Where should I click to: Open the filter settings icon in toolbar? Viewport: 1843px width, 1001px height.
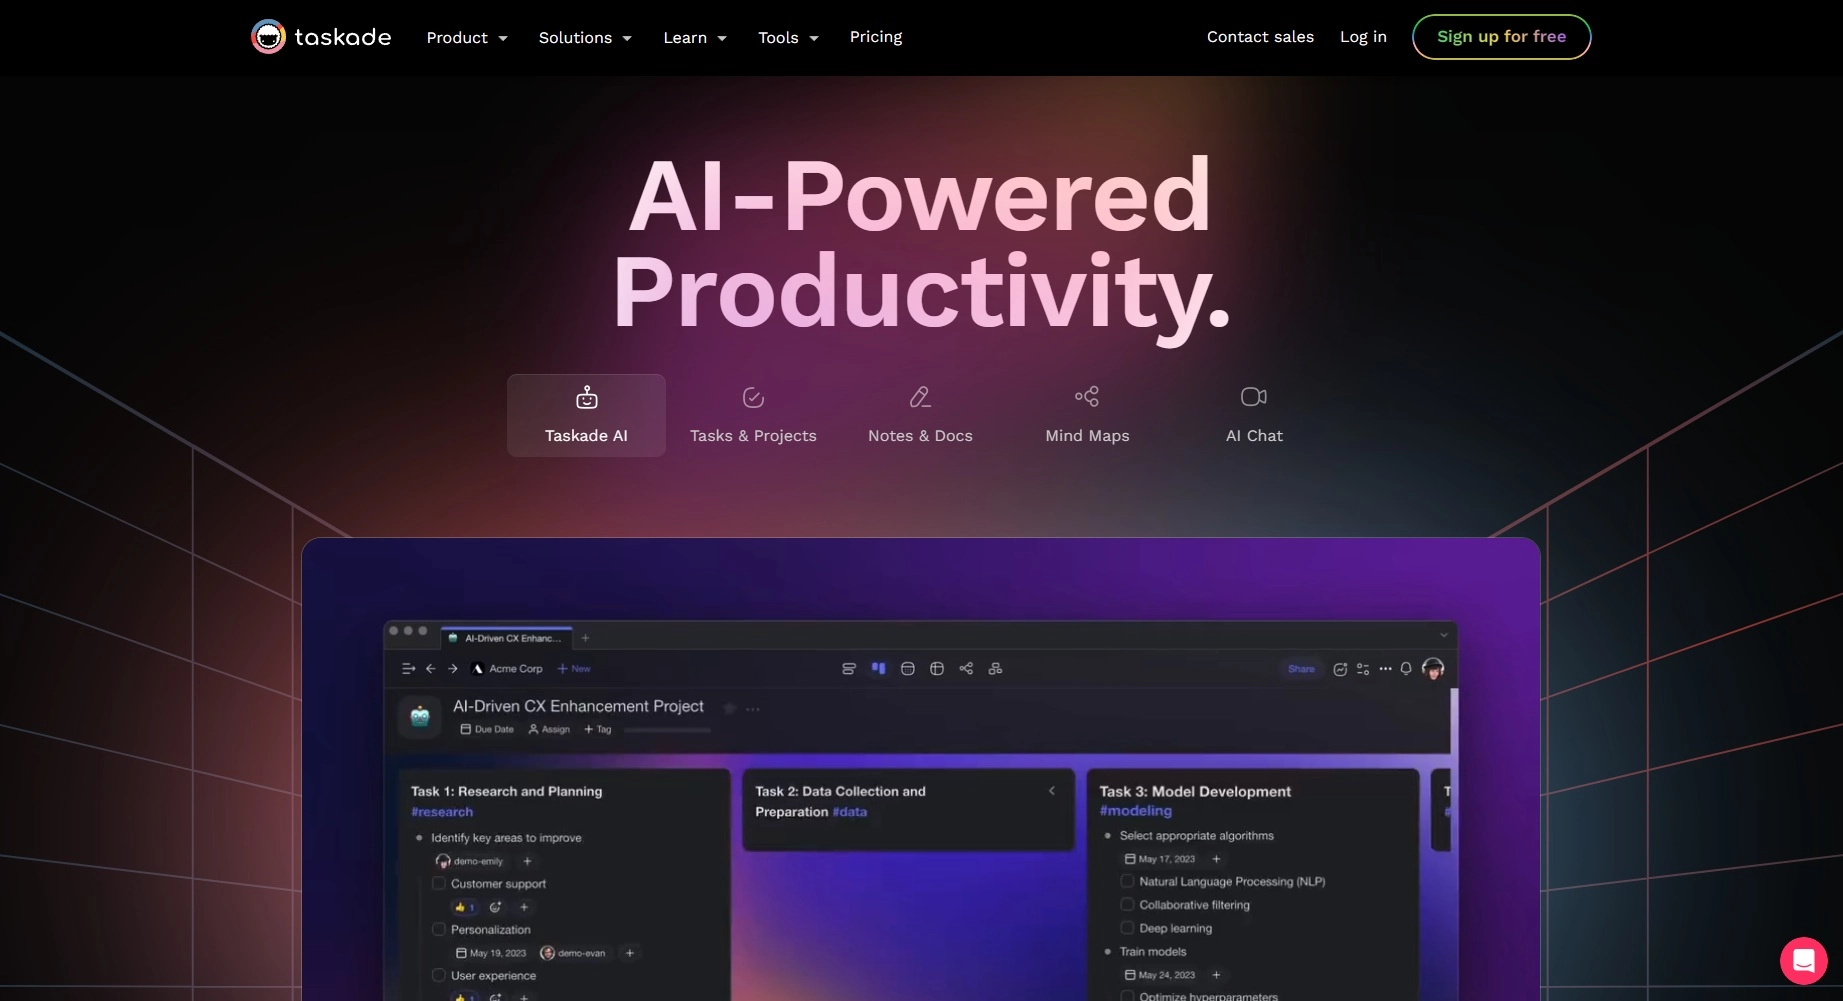pyautogui.click(x=1363, y=669)
